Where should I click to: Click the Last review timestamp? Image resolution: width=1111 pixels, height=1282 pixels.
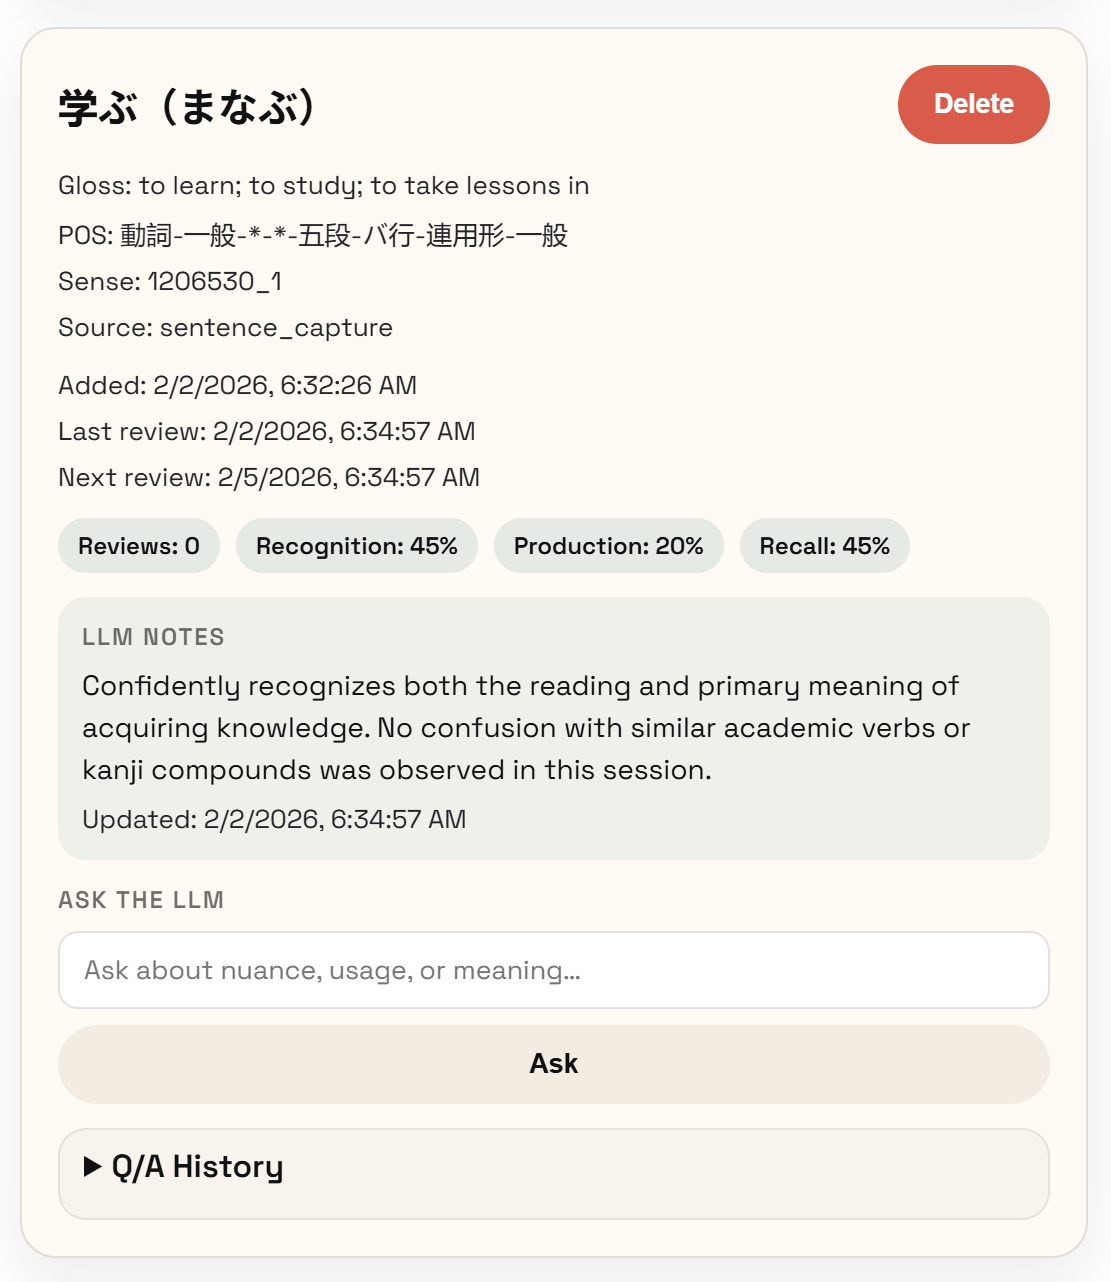click(x=267, y=431)
